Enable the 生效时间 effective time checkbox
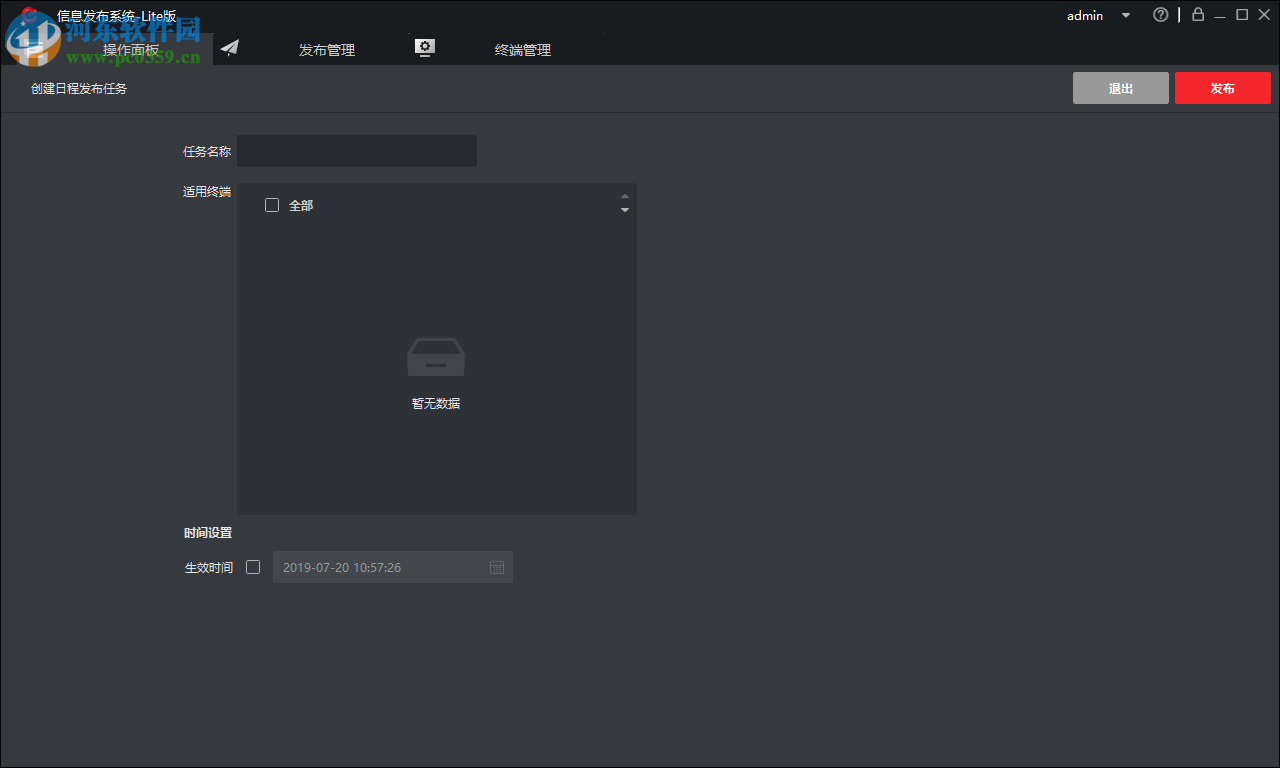 [253, 567]
